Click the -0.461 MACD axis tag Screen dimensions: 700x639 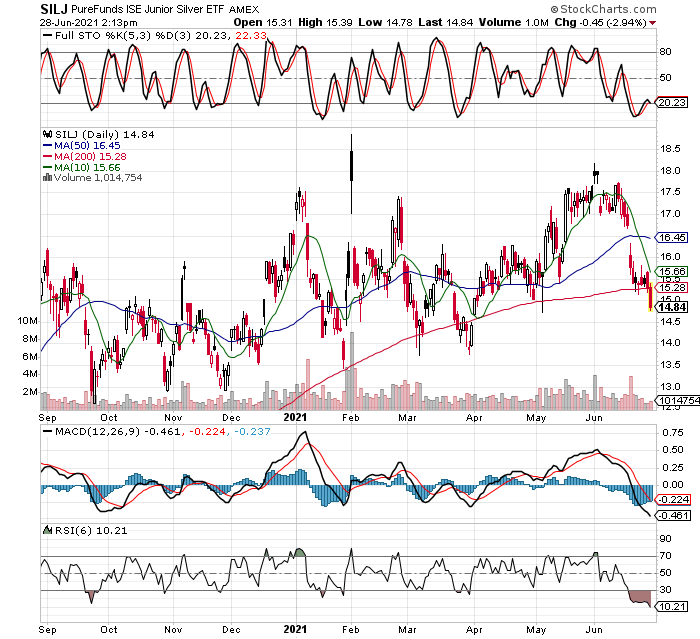(674, 515)
